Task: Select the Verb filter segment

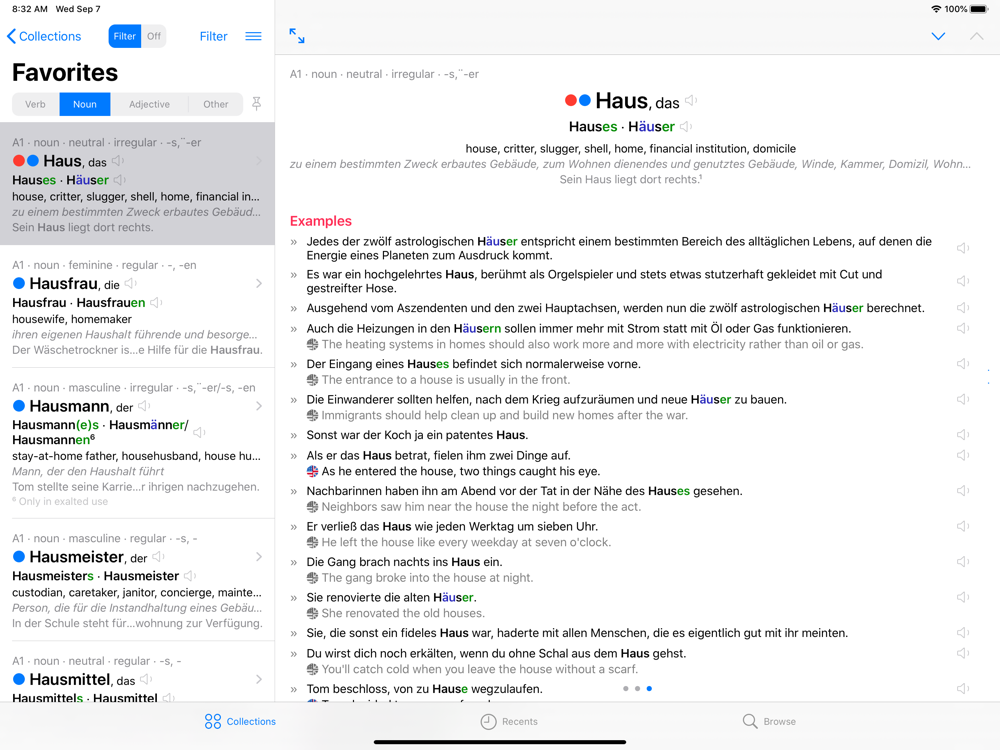Action: pos(36,104)
